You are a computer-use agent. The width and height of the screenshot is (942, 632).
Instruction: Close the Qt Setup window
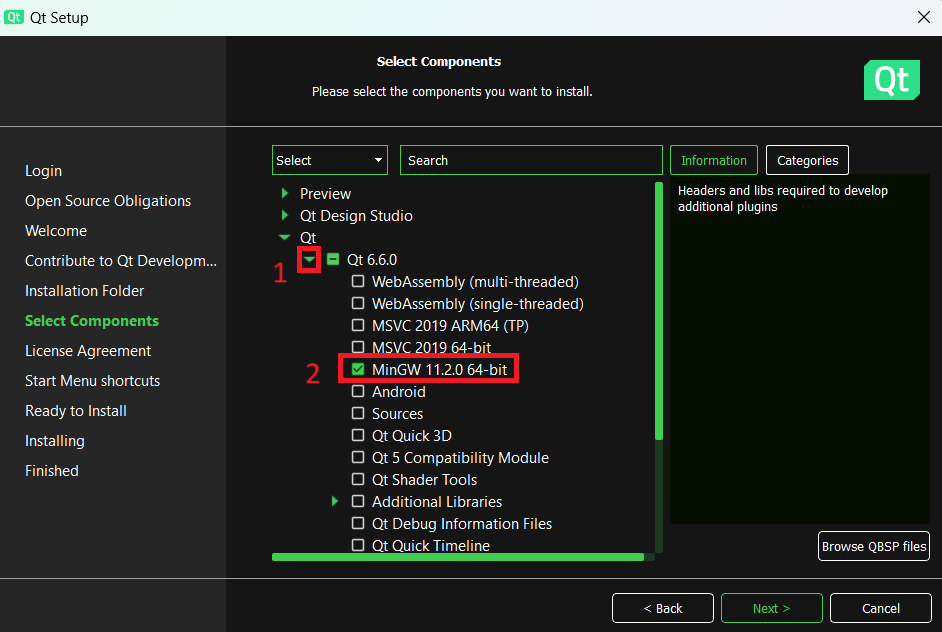coord(923,17)
